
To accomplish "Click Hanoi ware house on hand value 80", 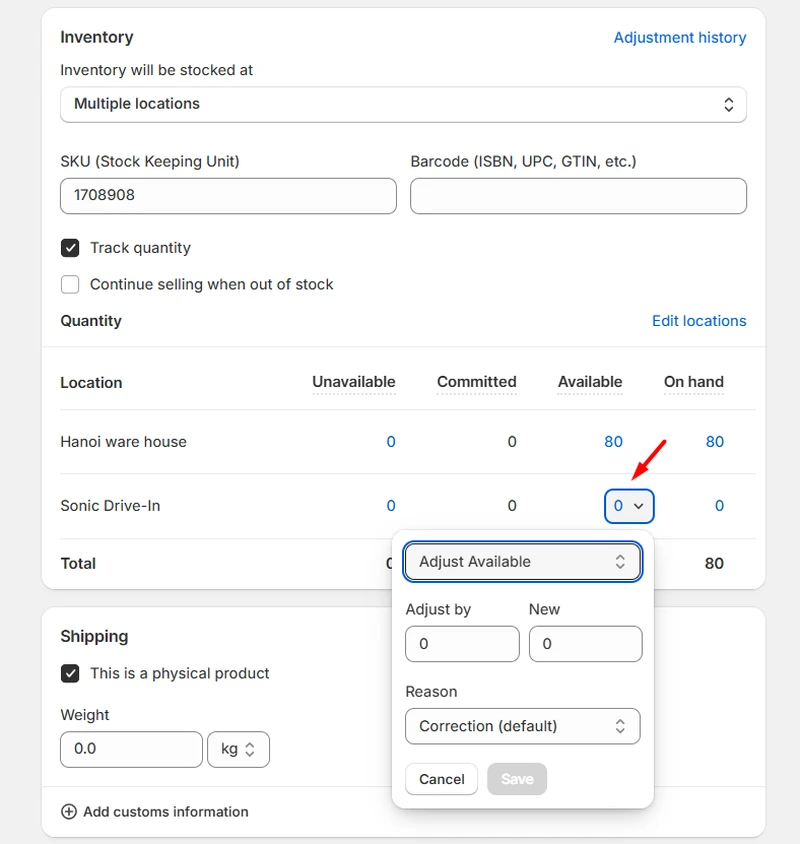I will [714, 442].
